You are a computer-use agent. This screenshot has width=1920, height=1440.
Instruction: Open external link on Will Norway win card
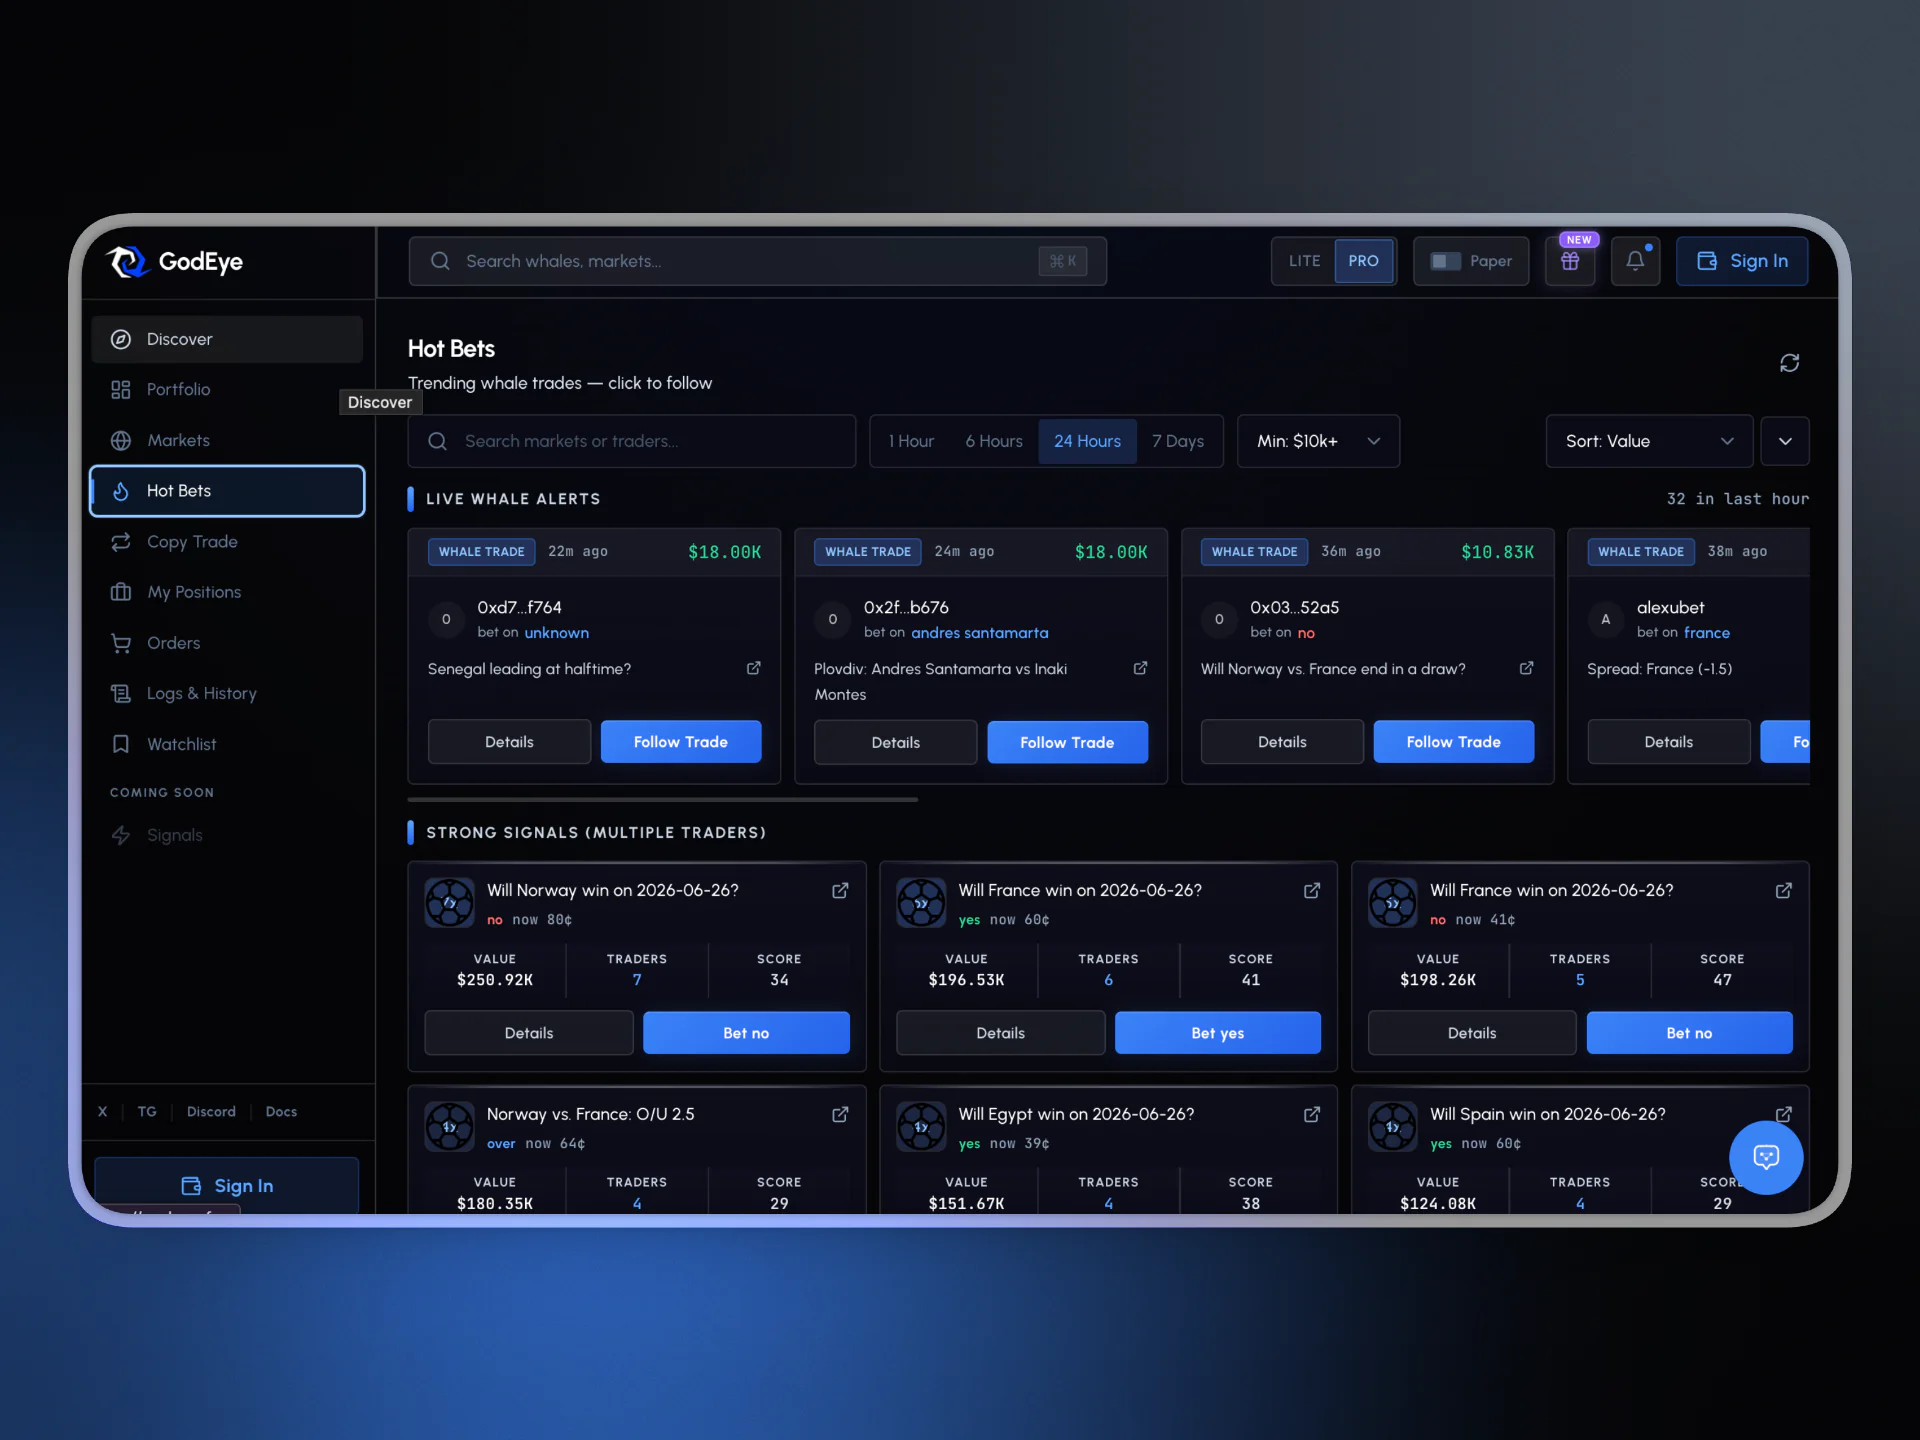coord(840,890)
